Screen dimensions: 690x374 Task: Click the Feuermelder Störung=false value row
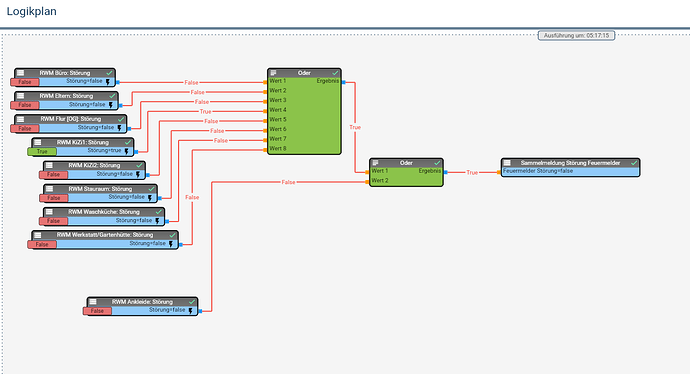click(570, 171)
